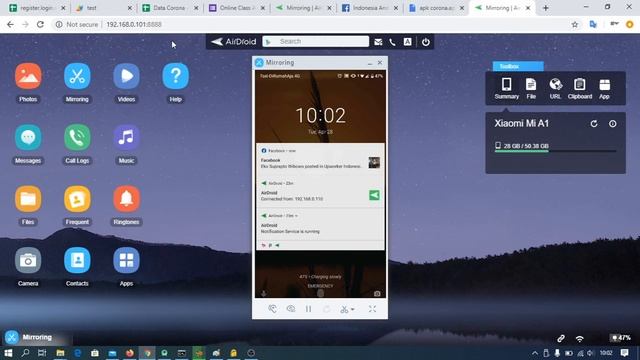The image size is (640, 360).
Task: Open the Messages app icon
Action: [x=28, y=138]
